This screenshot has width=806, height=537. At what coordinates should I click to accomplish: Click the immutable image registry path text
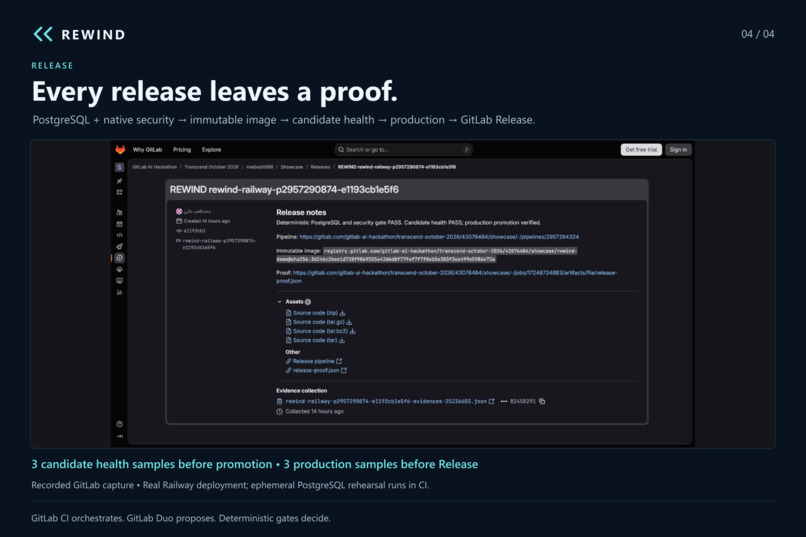coord(427,255)
